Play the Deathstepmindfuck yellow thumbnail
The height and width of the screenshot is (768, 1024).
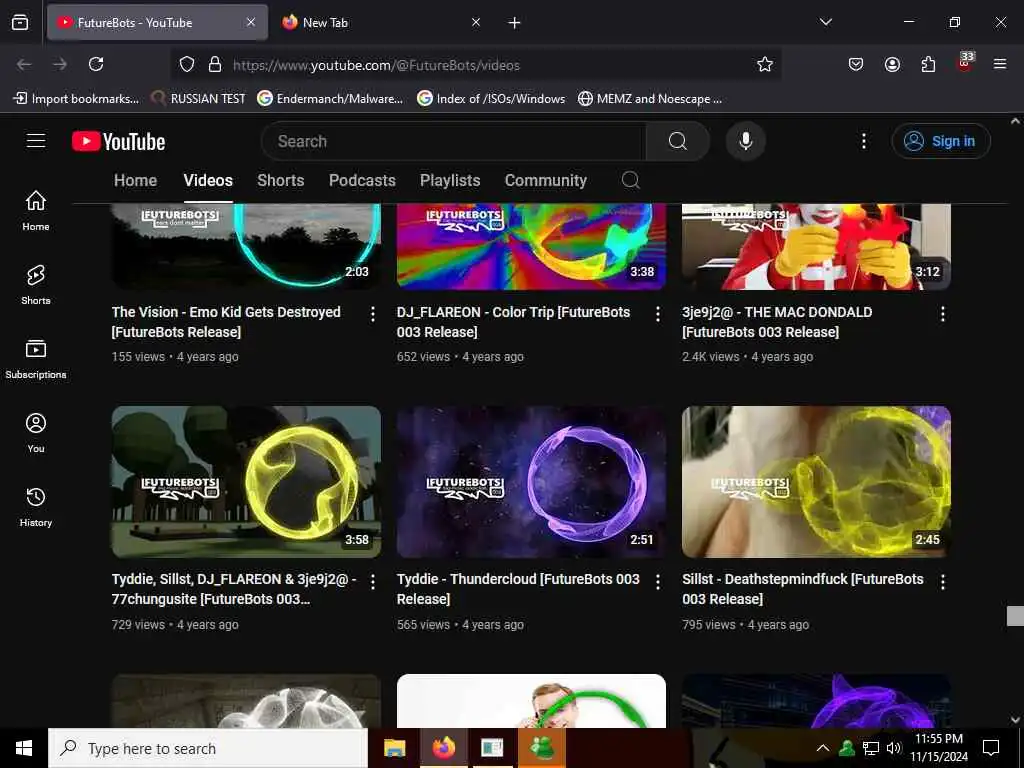coord(816,482)
